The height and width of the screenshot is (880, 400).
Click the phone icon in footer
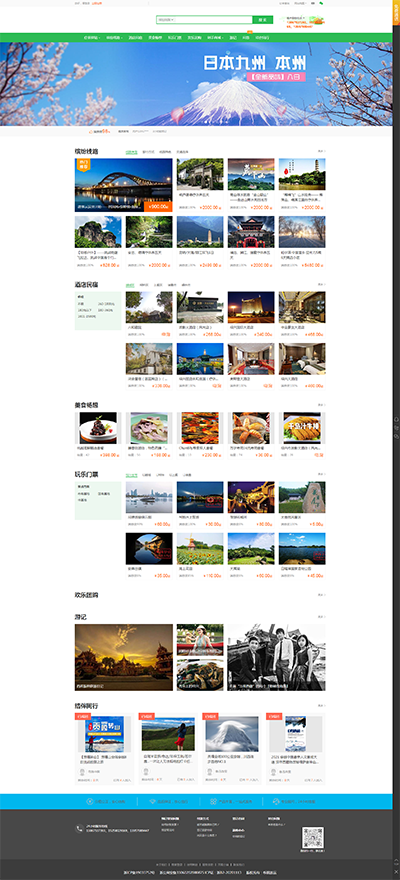pos(80,828)
